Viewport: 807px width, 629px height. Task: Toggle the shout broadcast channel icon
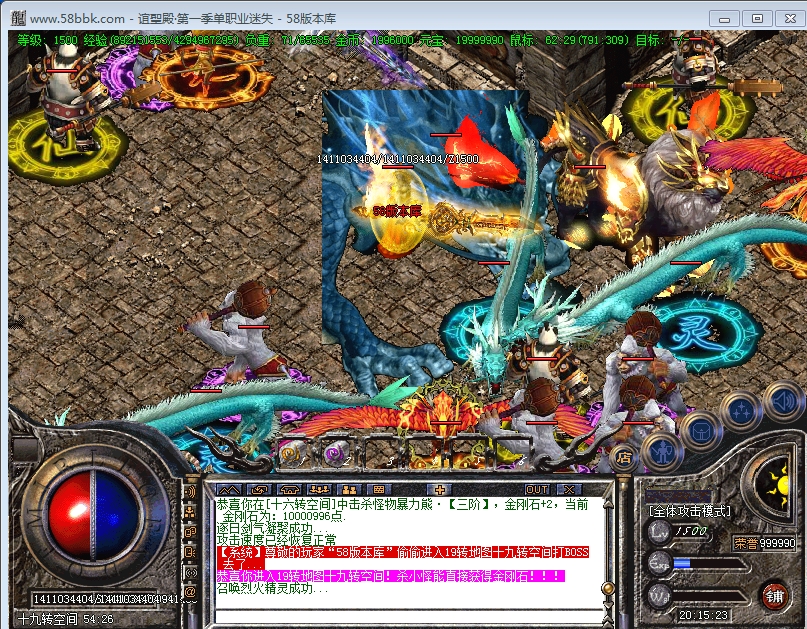pos(190,492)
